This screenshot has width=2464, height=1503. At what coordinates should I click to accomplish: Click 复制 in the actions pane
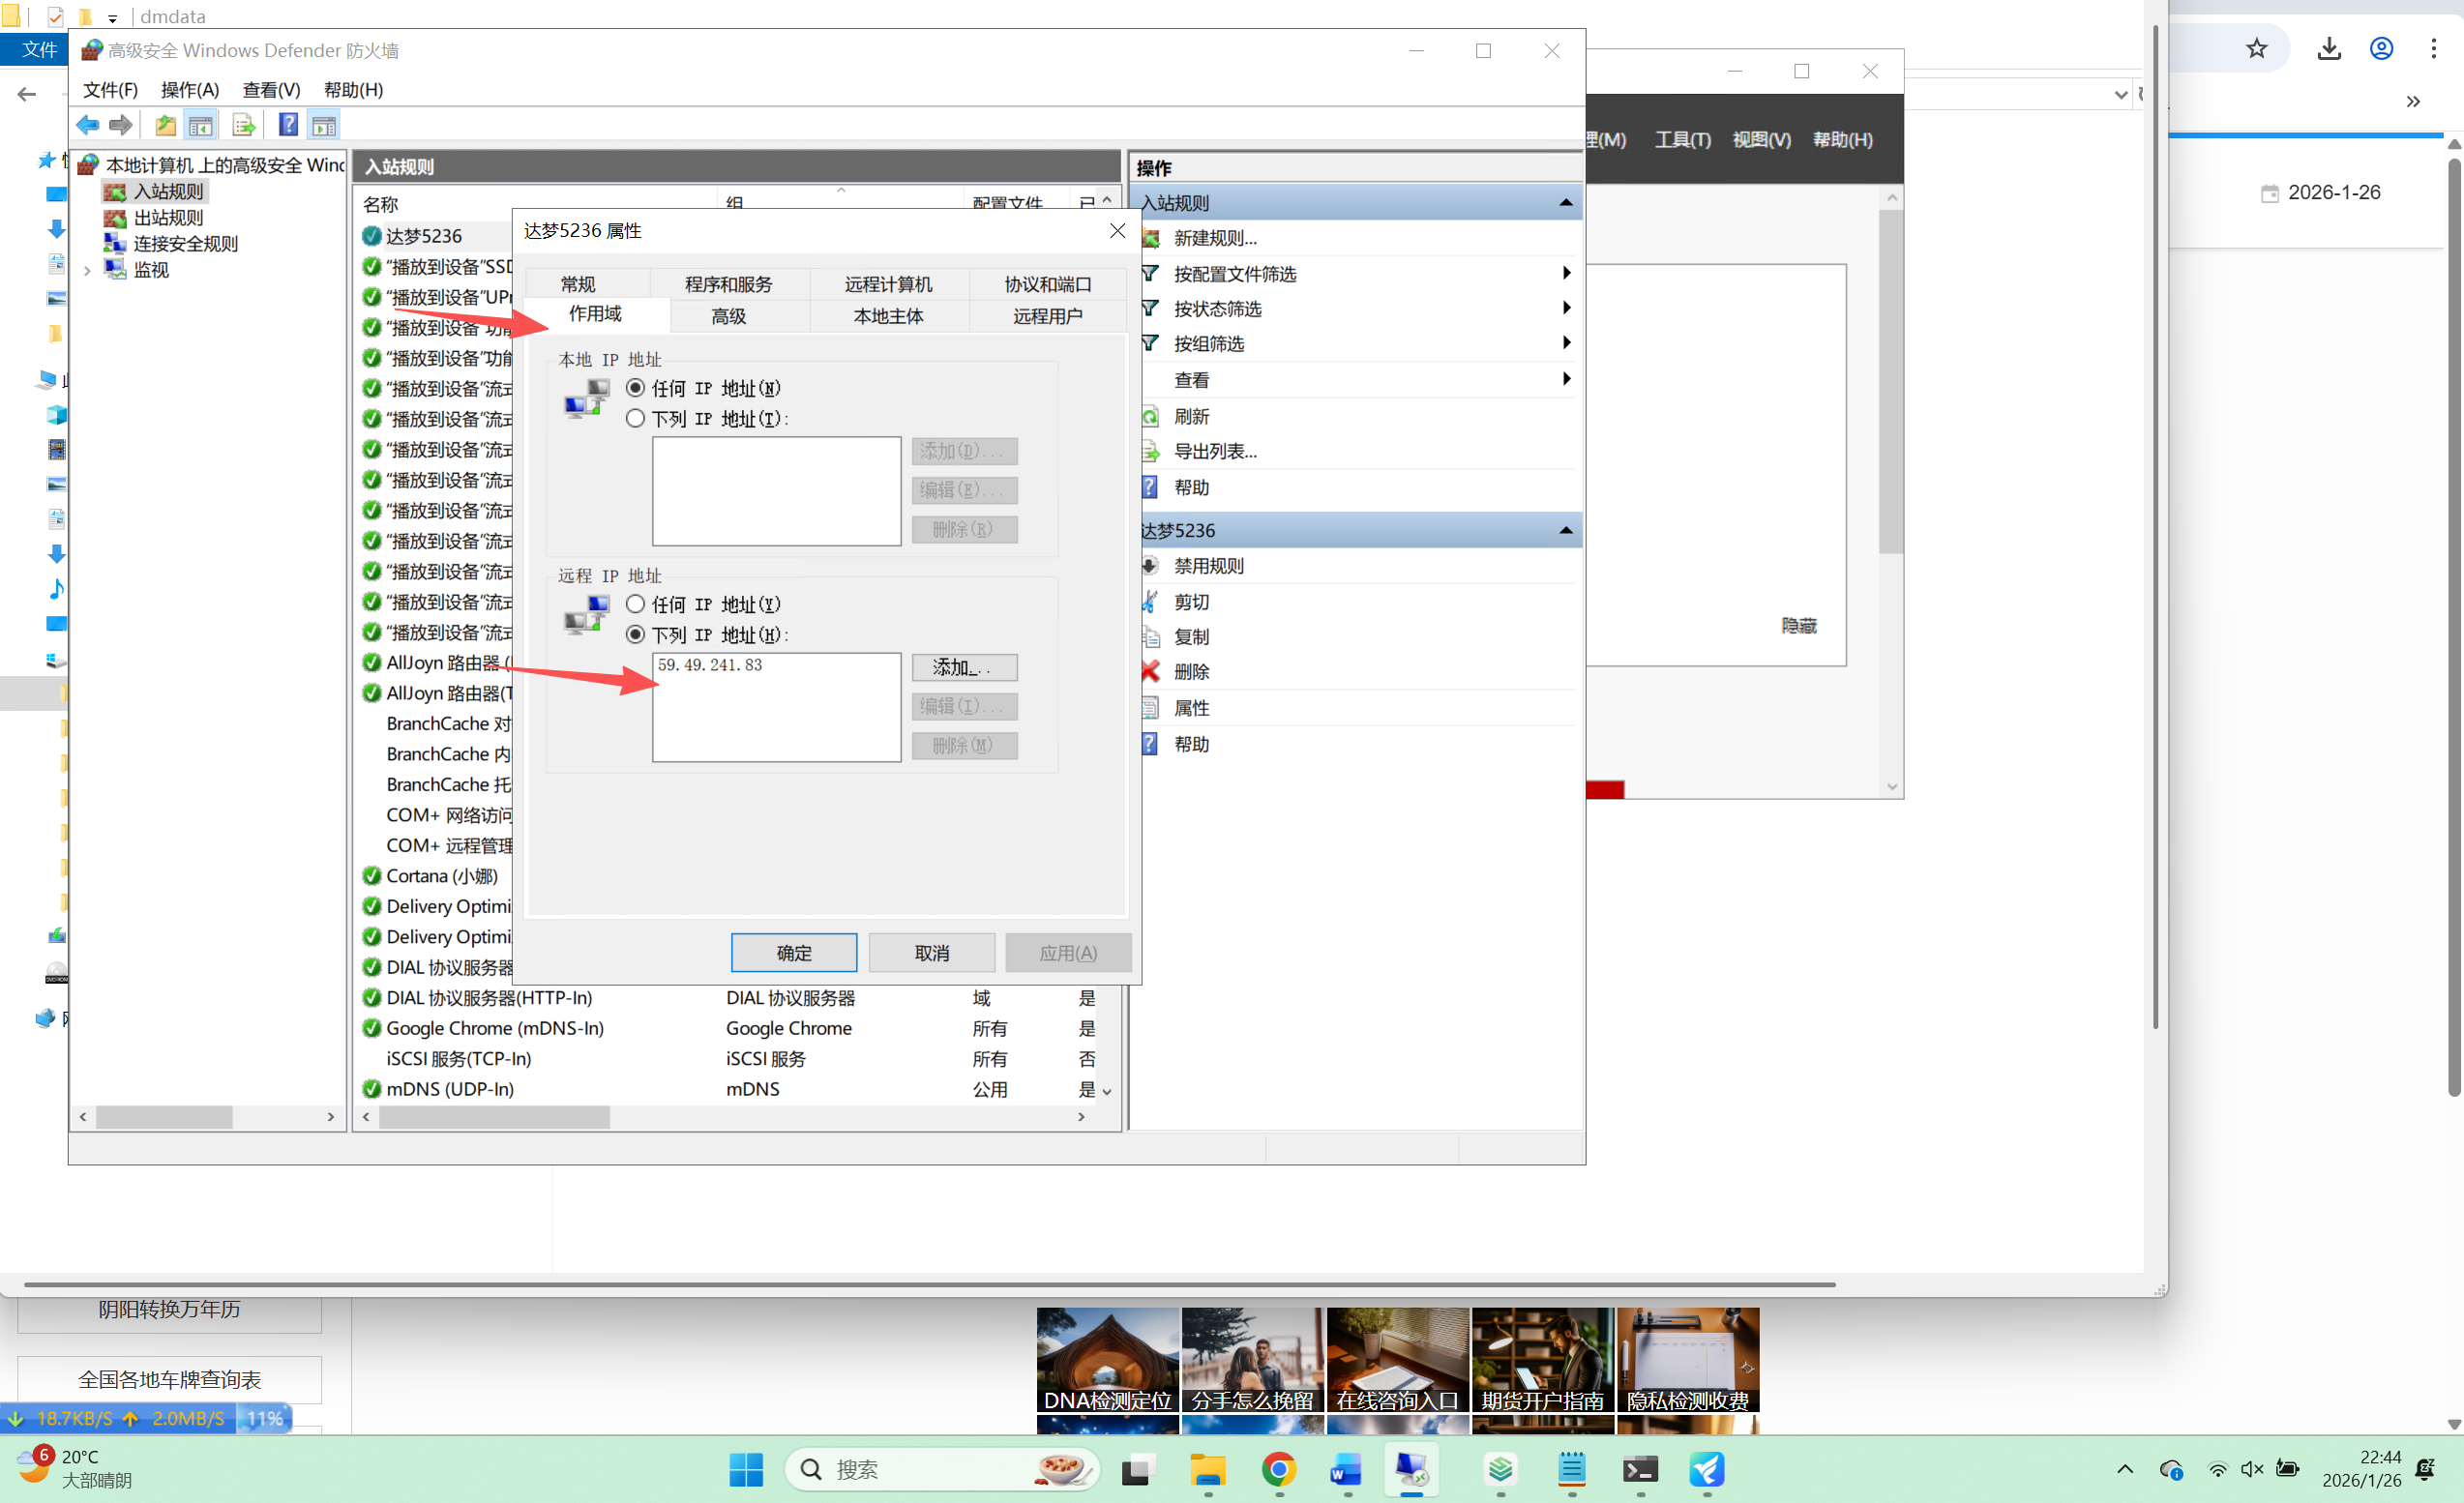pyautogui.click(x=1191, y=637)
